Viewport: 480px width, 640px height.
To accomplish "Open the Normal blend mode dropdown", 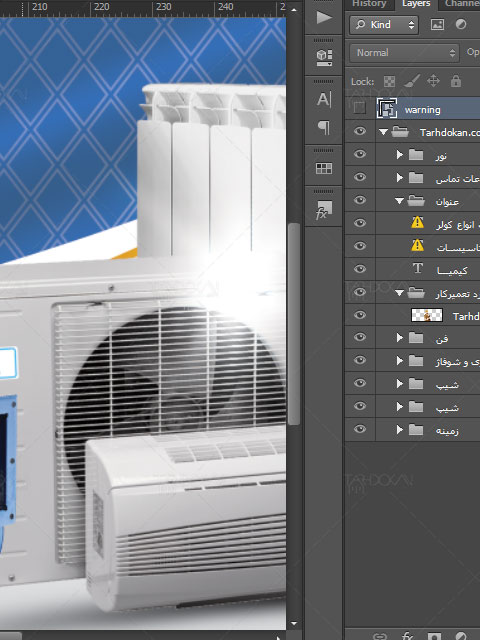I will click(x=404, y=53).
